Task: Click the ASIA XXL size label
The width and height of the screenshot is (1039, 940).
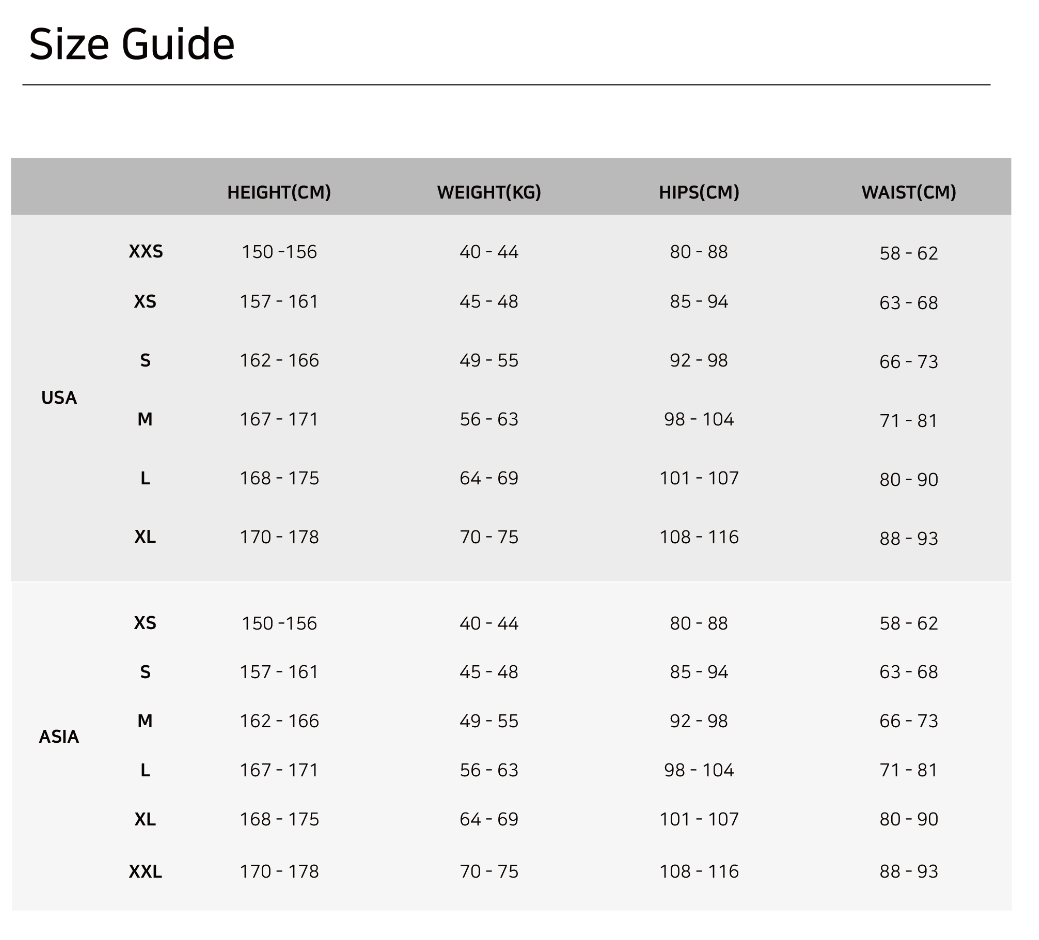Action: (x=146, y=871)
